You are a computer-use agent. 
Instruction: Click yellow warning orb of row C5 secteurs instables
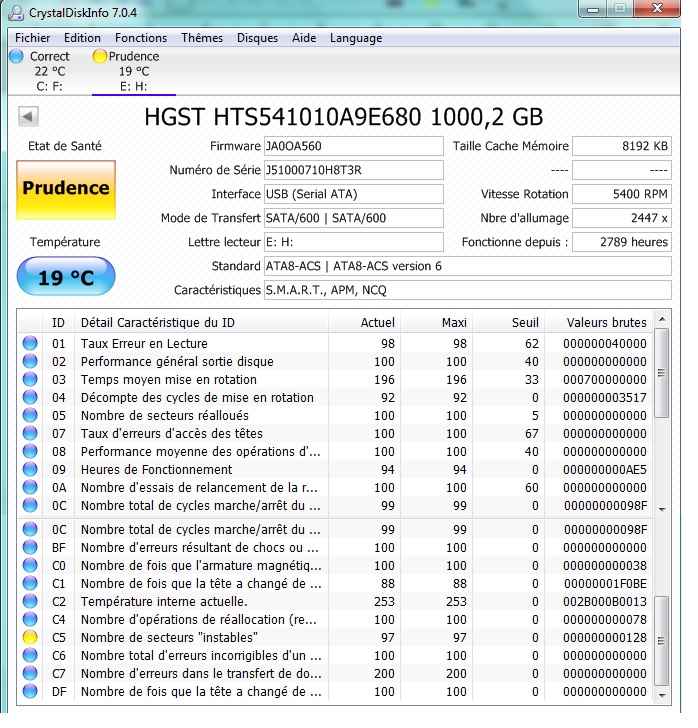click(x=30, y=637)
